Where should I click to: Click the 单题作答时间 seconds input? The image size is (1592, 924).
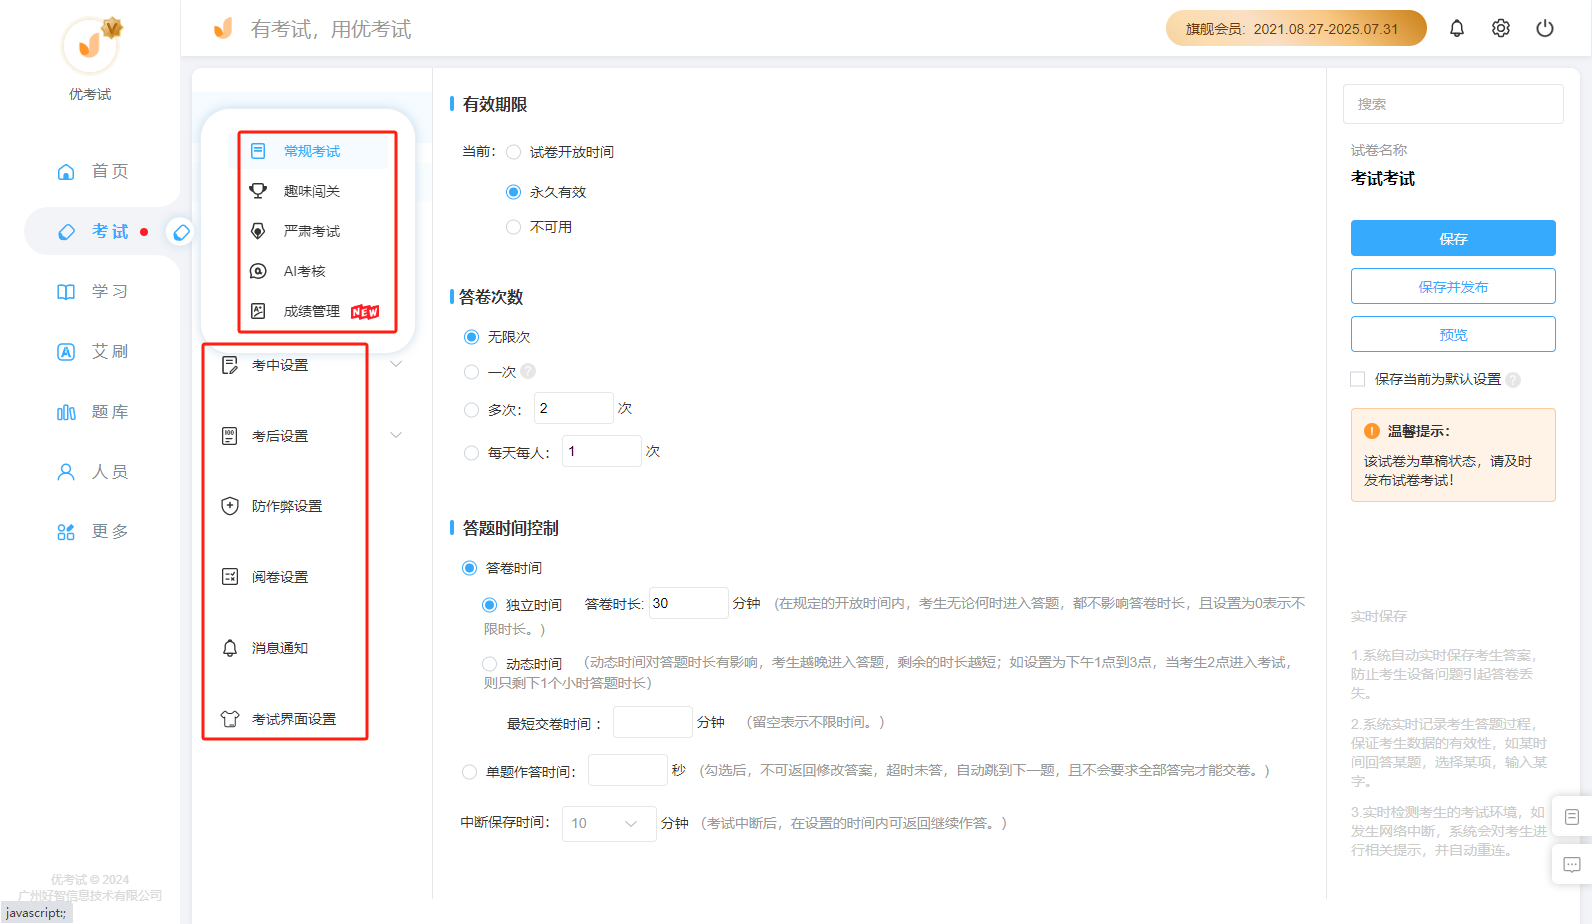627,770
